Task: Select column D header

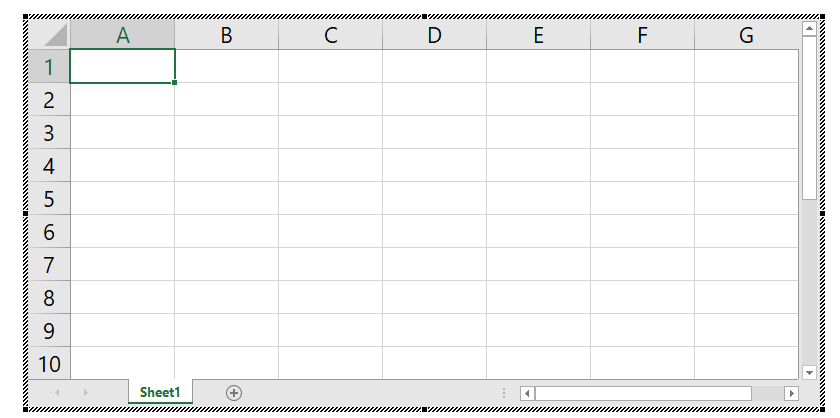Action: tap(434, 35)
